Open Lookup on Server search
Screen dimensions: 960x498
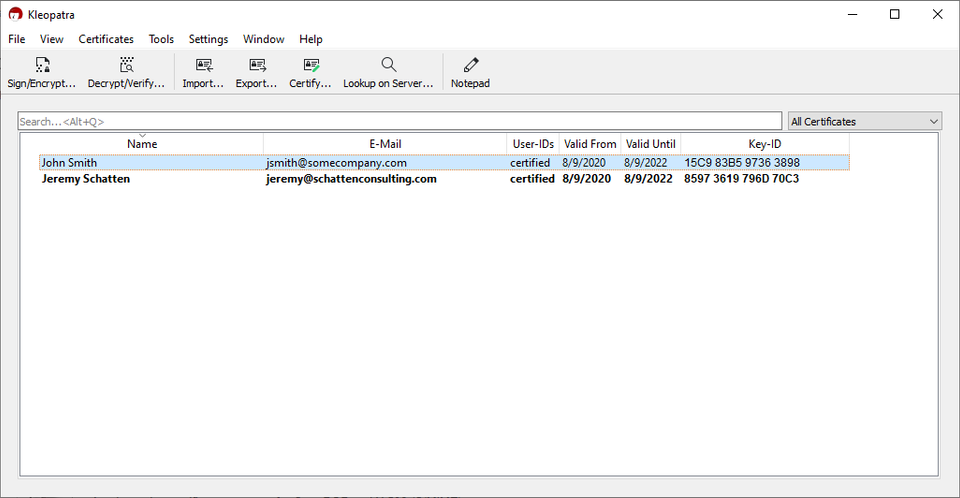click(388, 66)
